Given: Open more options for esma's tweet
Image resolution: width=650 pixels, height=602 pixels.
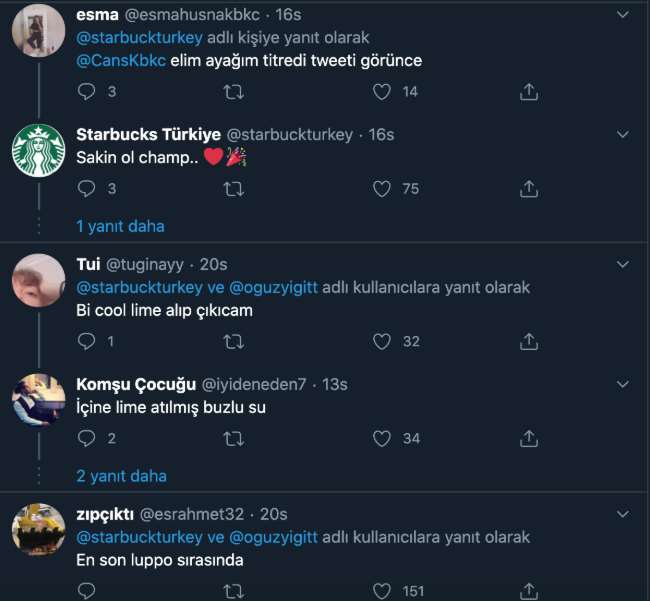Looking at the screenshot, I should 622,16.
